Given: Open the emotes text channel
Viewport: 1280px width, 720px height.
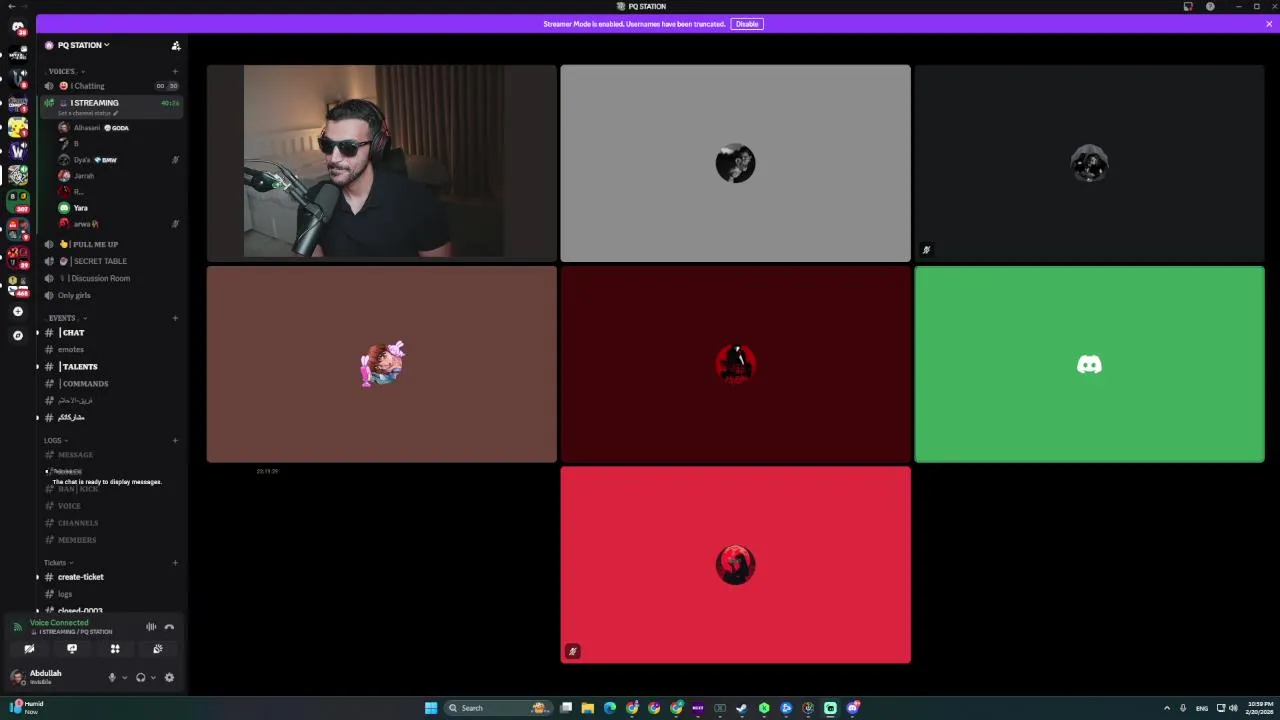Looking at the screenshot, I should pos(111,349).
